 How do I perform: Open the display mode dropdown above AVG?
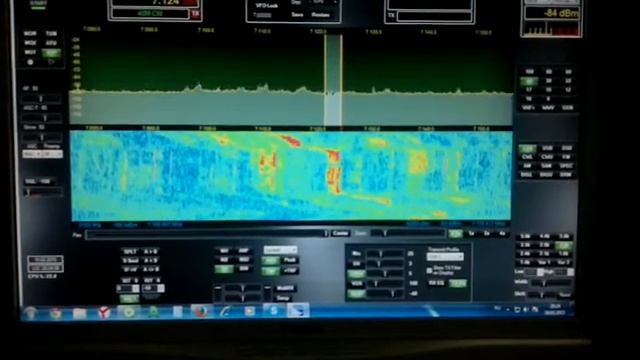[280, 250]
